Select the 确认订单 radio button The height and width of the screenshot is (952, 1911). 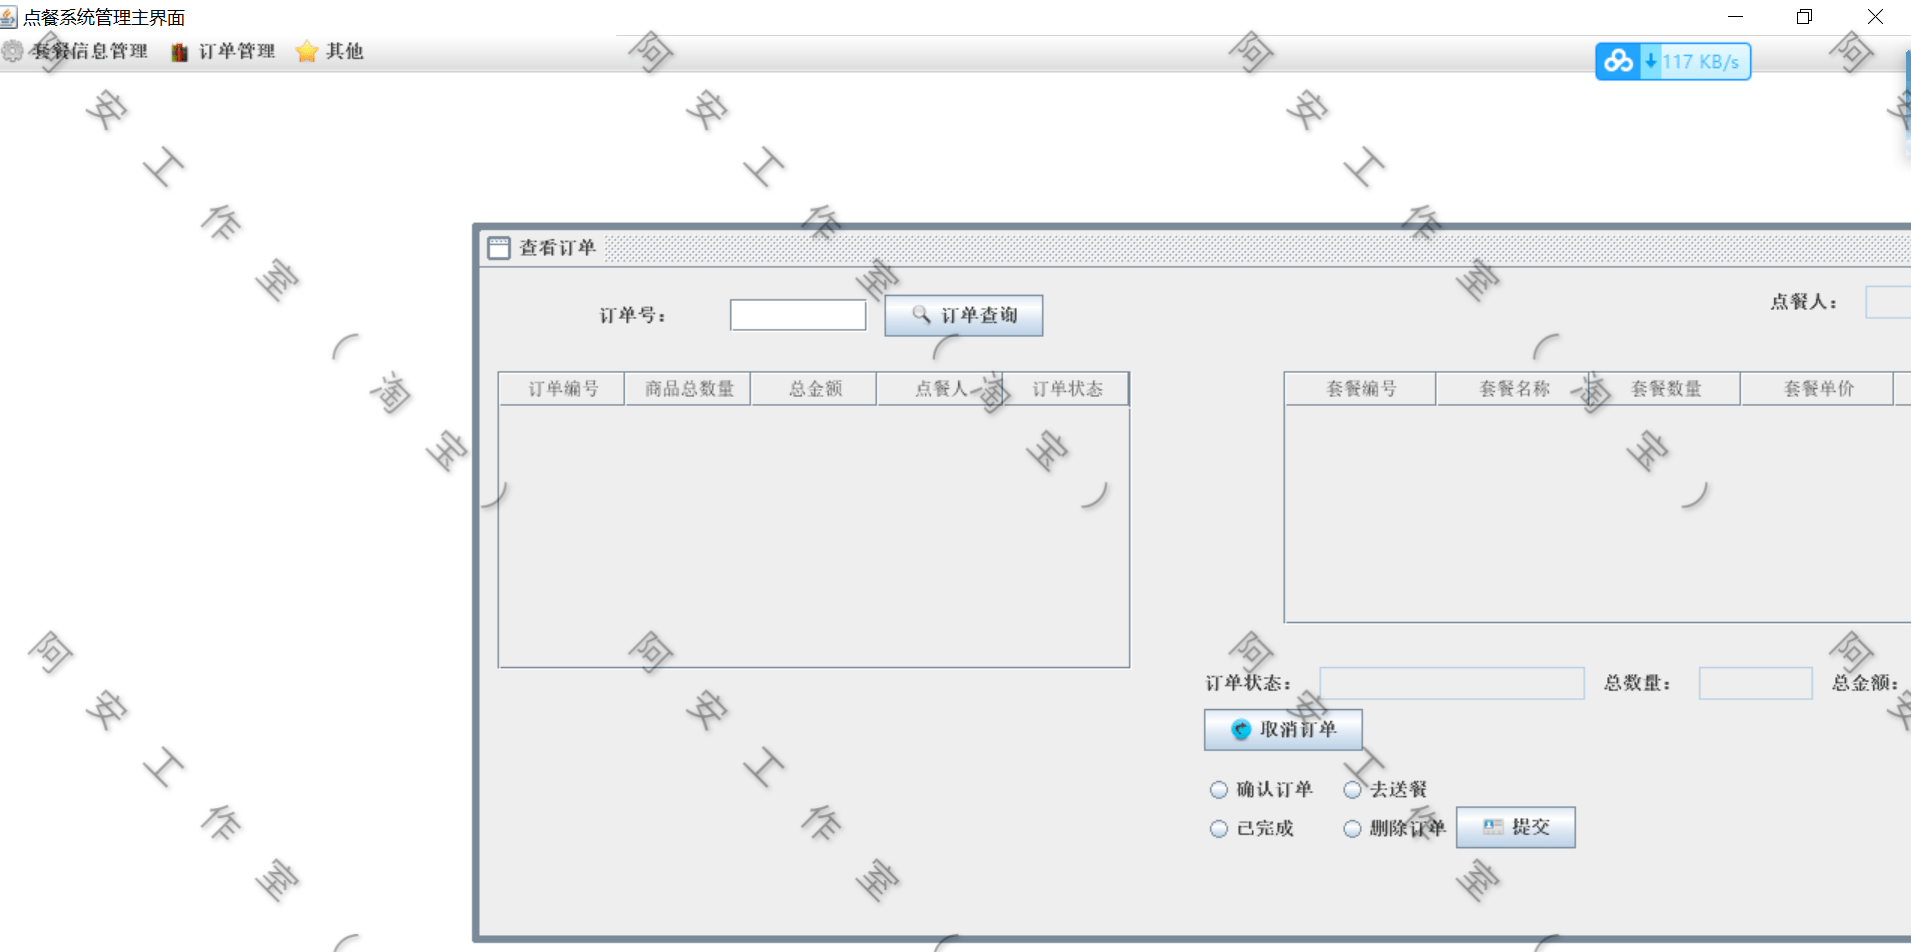click(x=1218, y=790)
